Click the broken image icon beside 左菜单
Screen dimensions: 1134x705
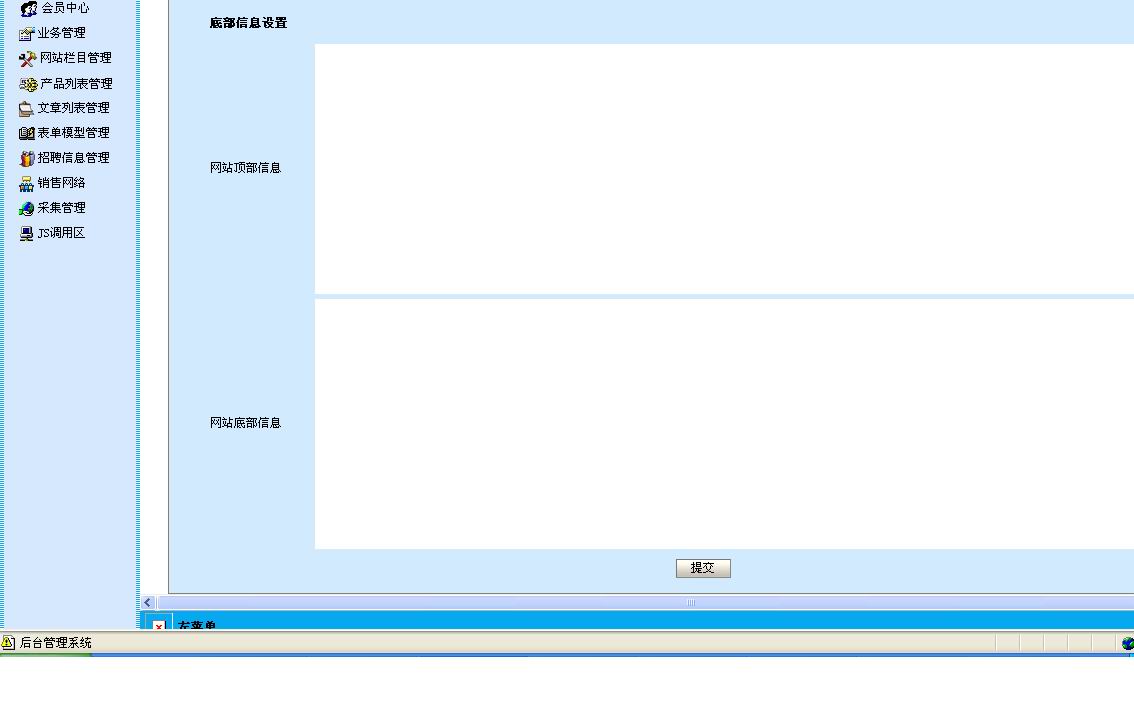(x=159, y=625)
